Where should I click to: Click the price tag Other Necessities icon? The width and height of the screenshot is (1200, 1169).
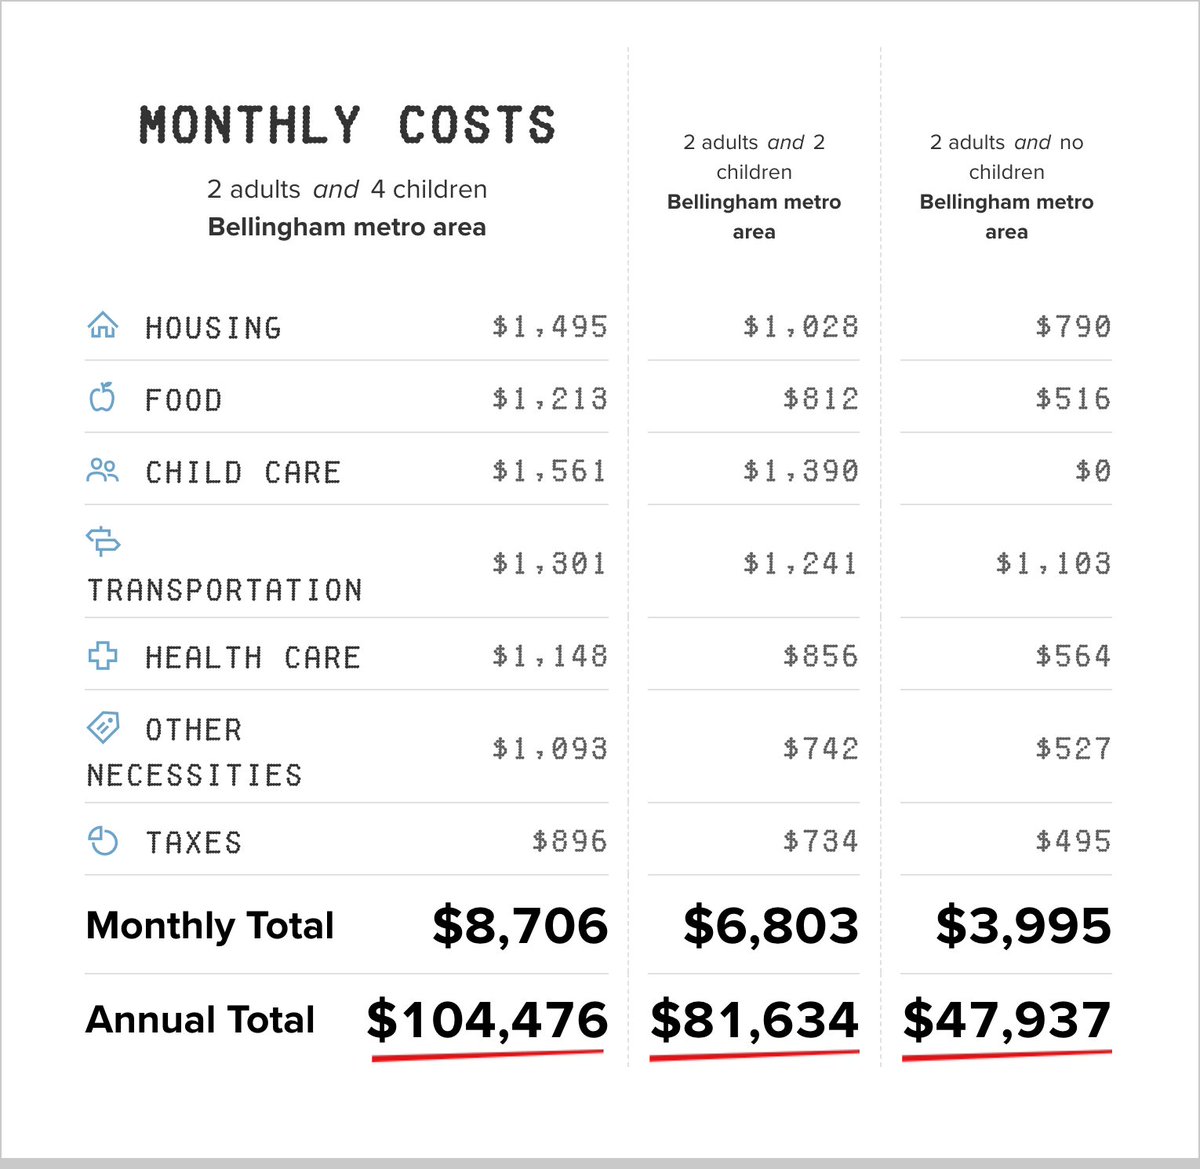(x=103, y=727)
